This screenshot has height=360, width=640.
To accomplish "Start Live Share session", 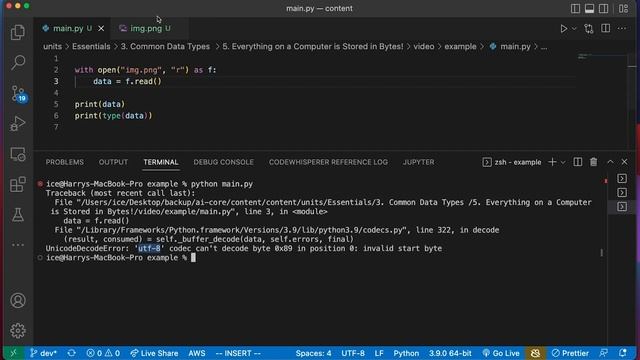I will [x=154, y=353].
